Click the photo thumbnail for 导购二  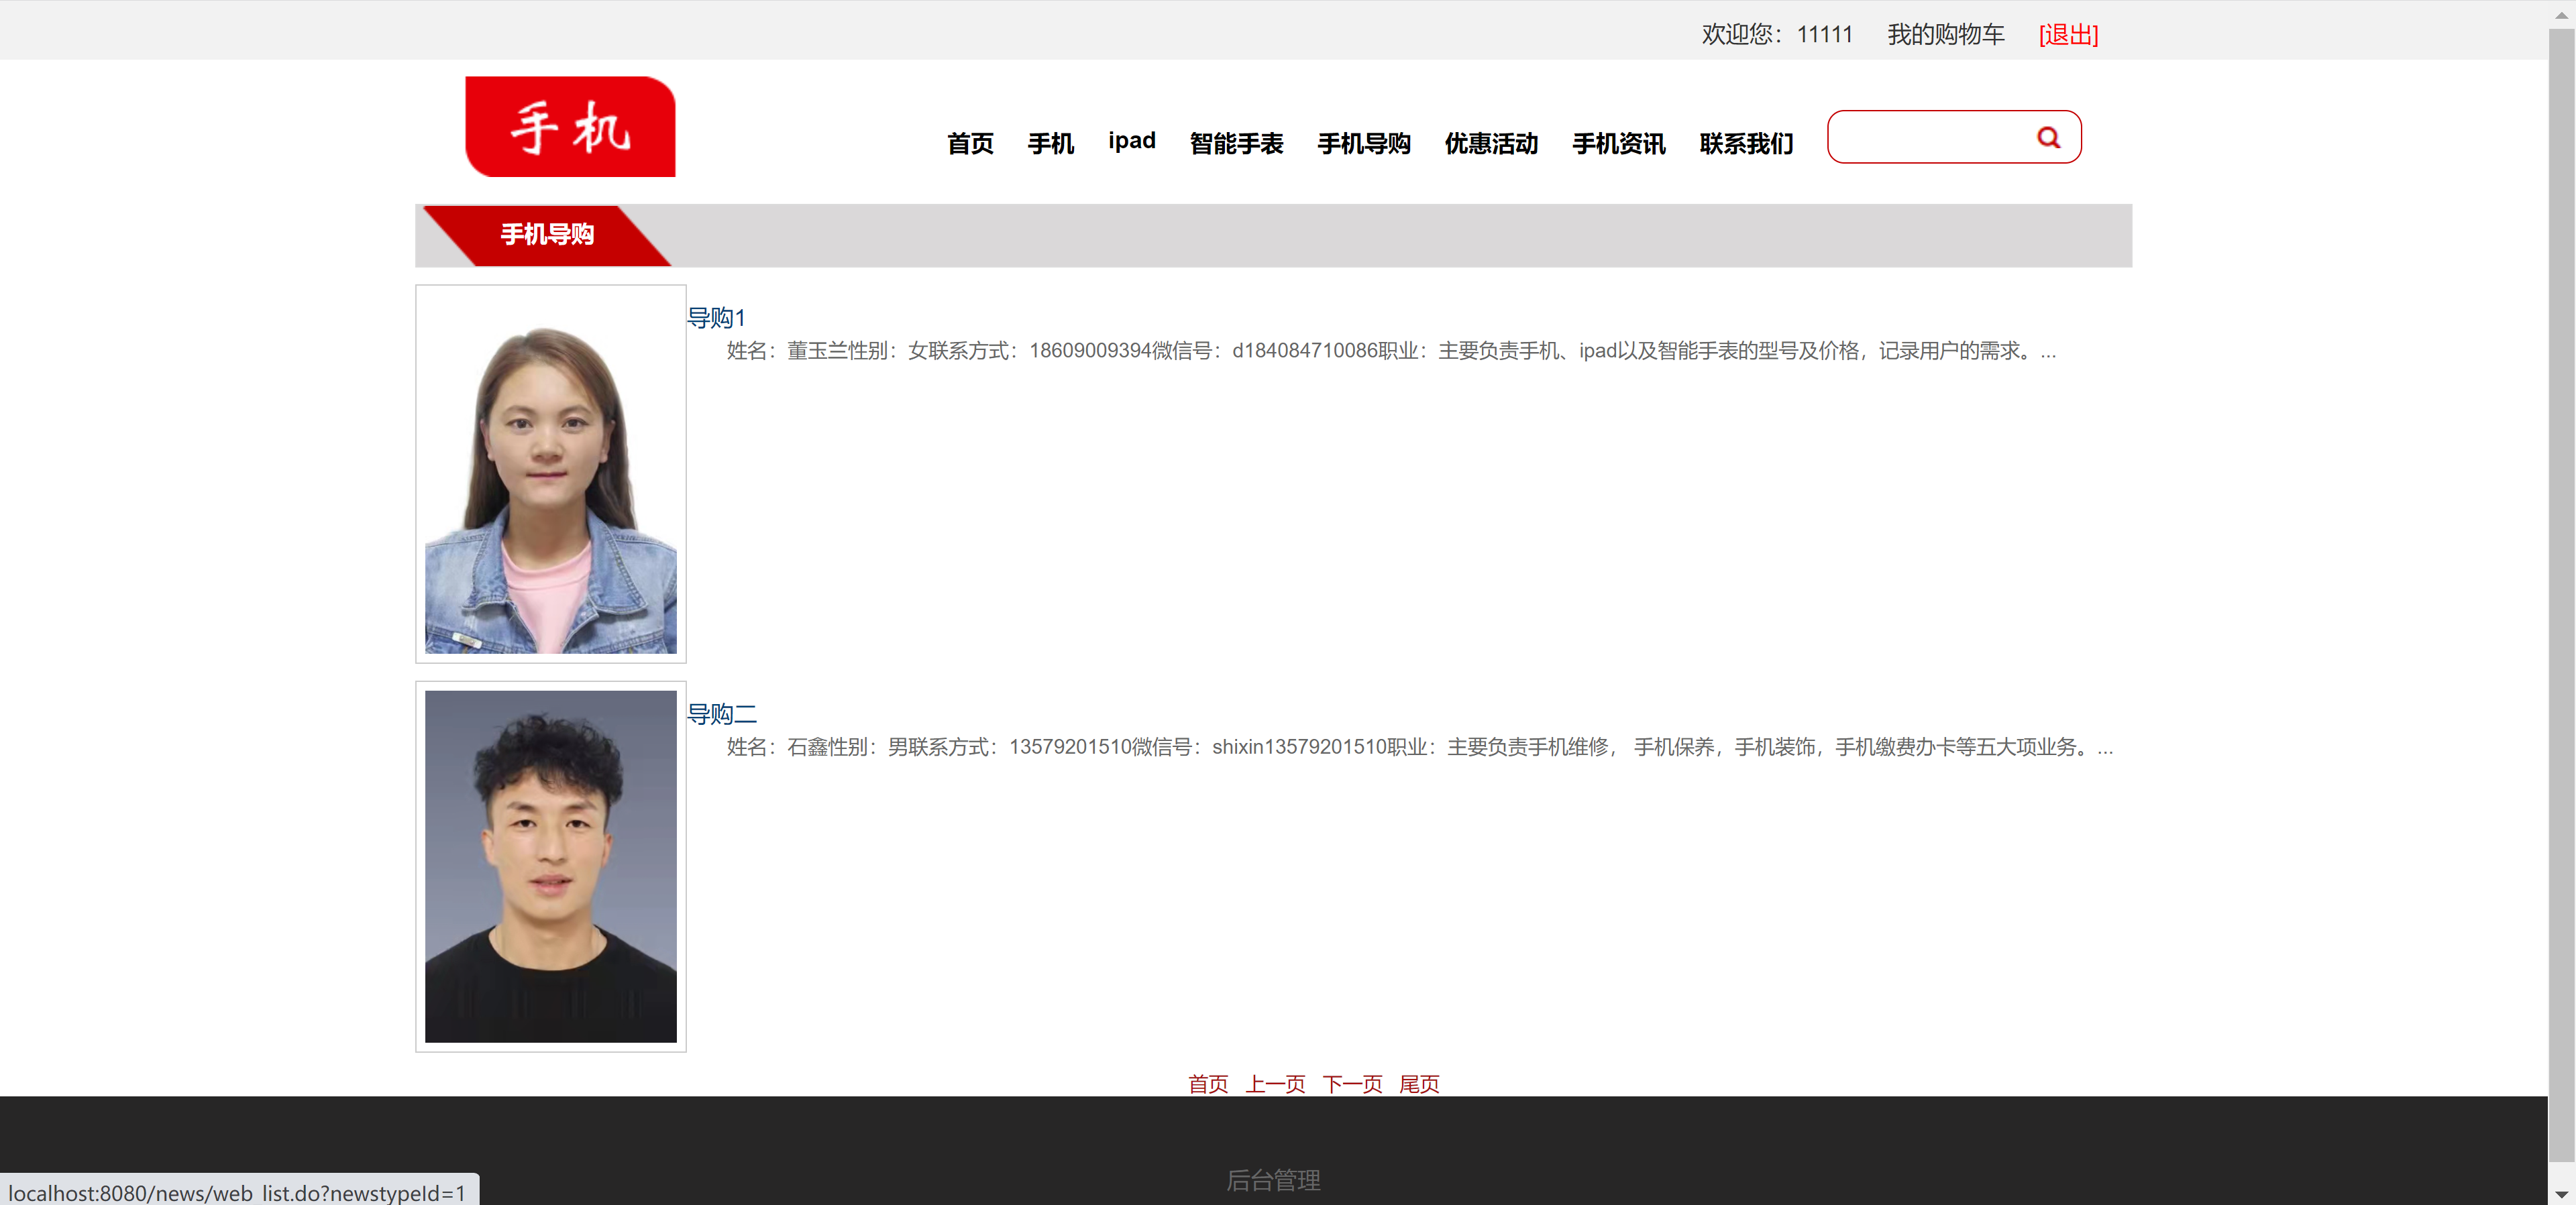pos(551,866)
